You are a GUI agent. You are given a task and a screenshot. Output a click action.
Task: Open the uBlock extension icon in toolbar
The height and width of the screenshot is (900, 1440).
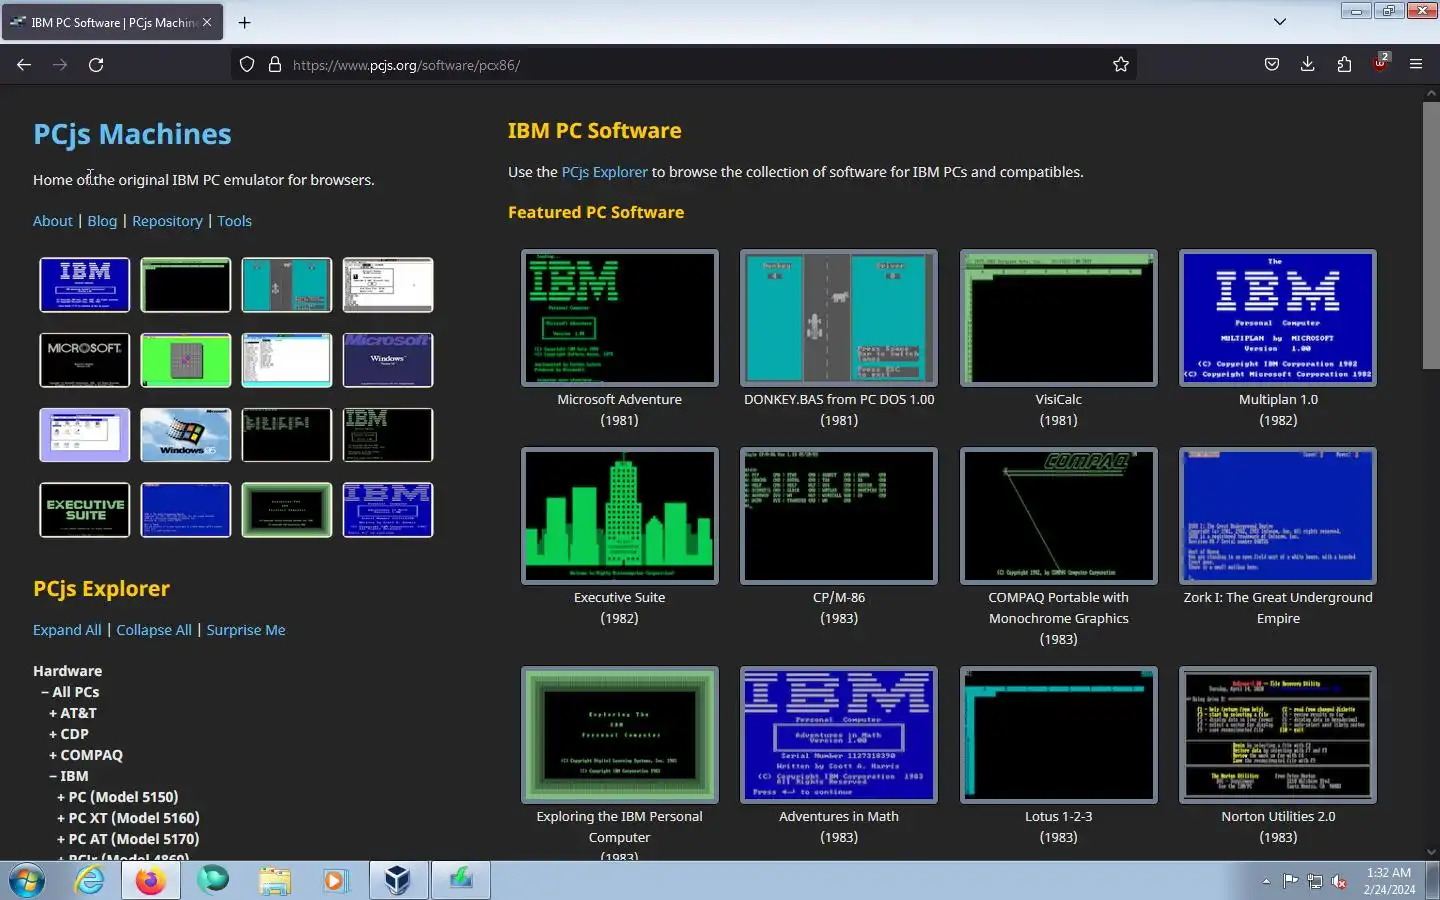(x=1380, y=63)
